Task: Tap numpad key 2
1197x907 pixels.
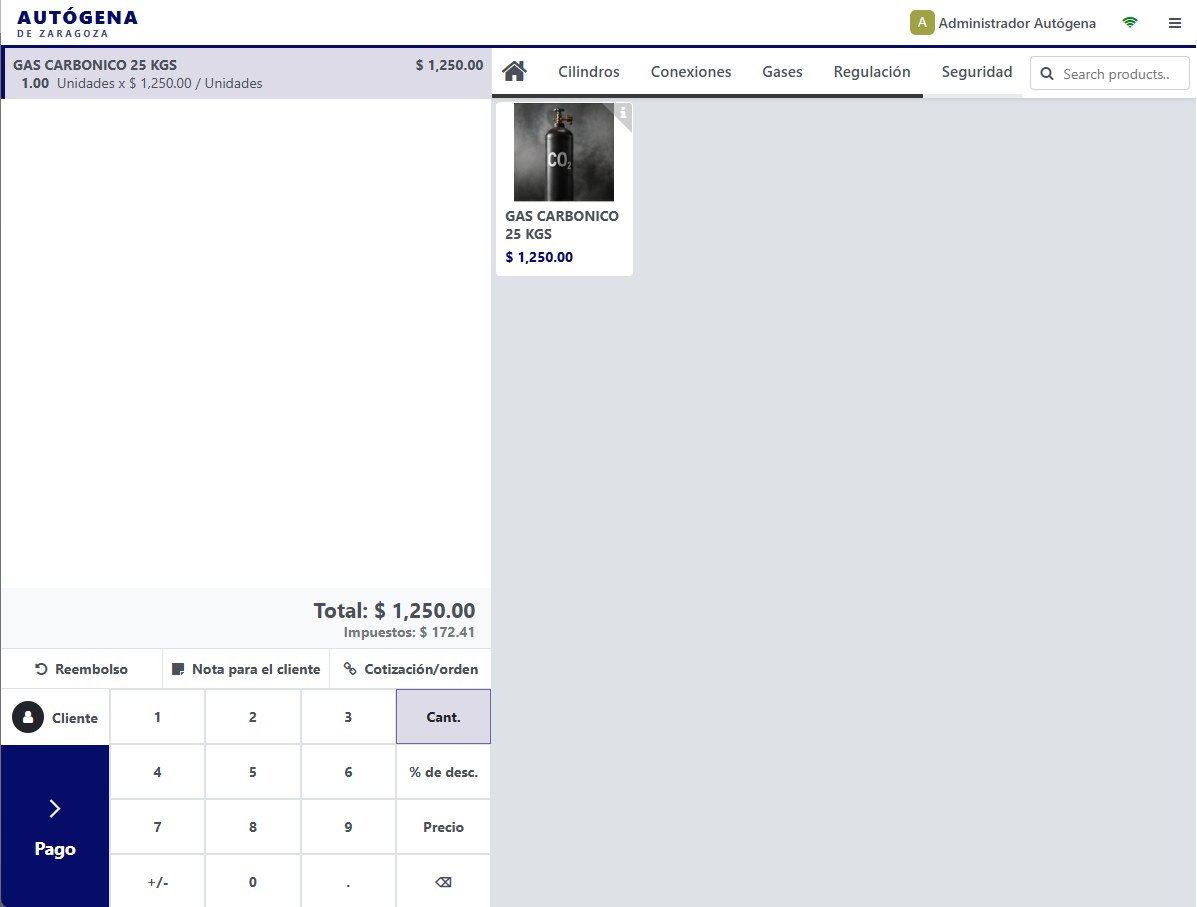Action: click(253, 717)
